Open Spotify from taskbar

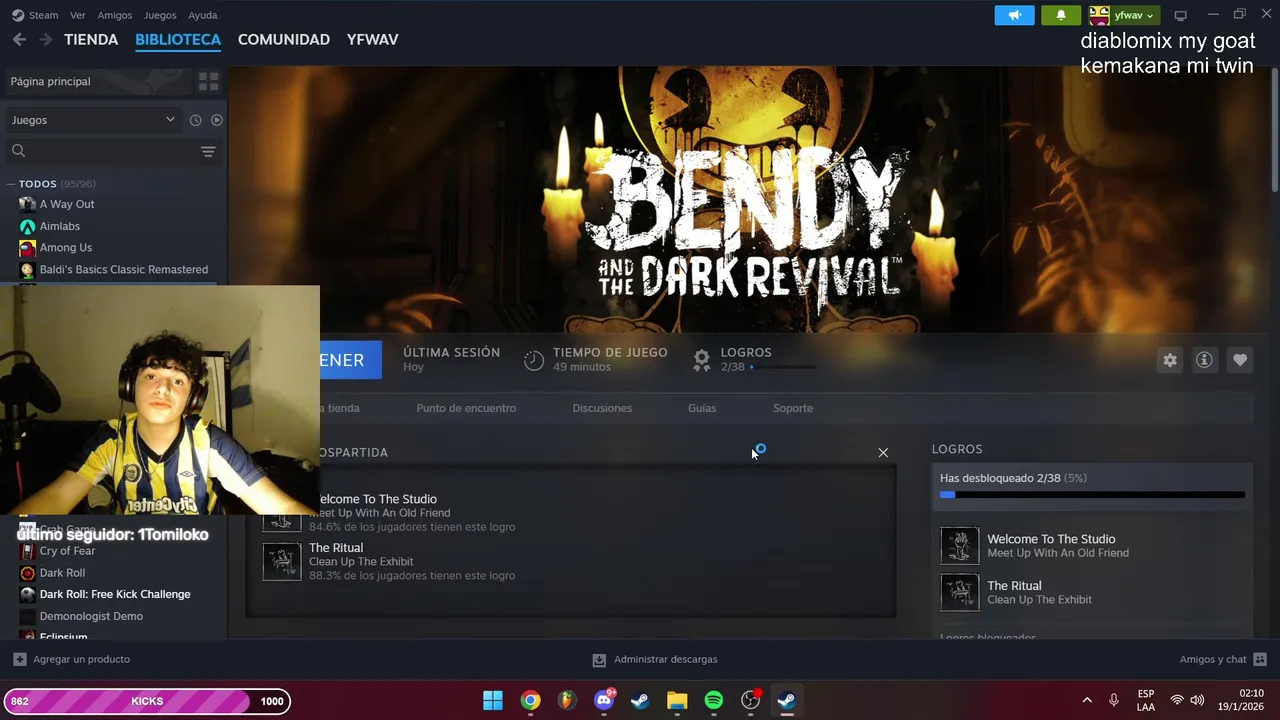[x=714, y=701]
